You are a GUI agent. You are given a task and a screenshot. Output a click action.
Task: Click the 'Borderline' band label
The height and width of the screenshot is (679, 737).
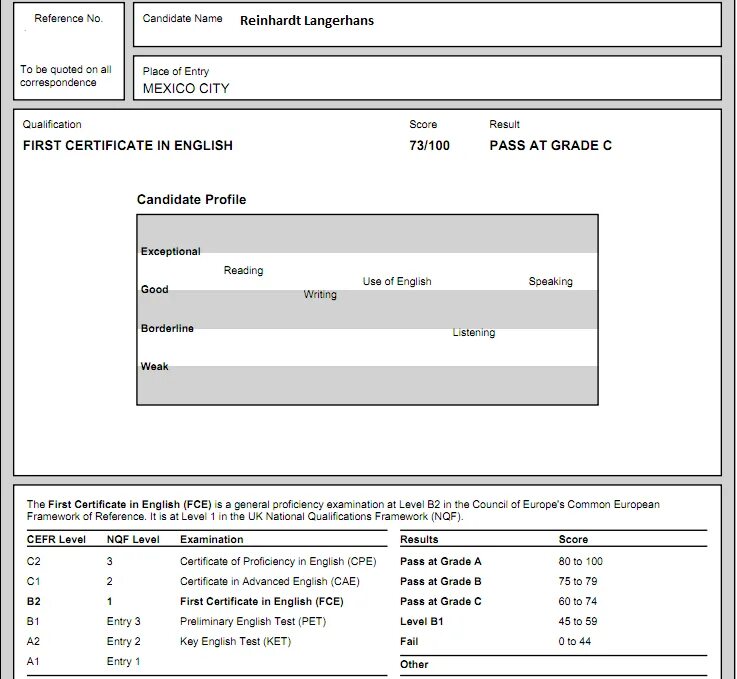coord(167,328)
